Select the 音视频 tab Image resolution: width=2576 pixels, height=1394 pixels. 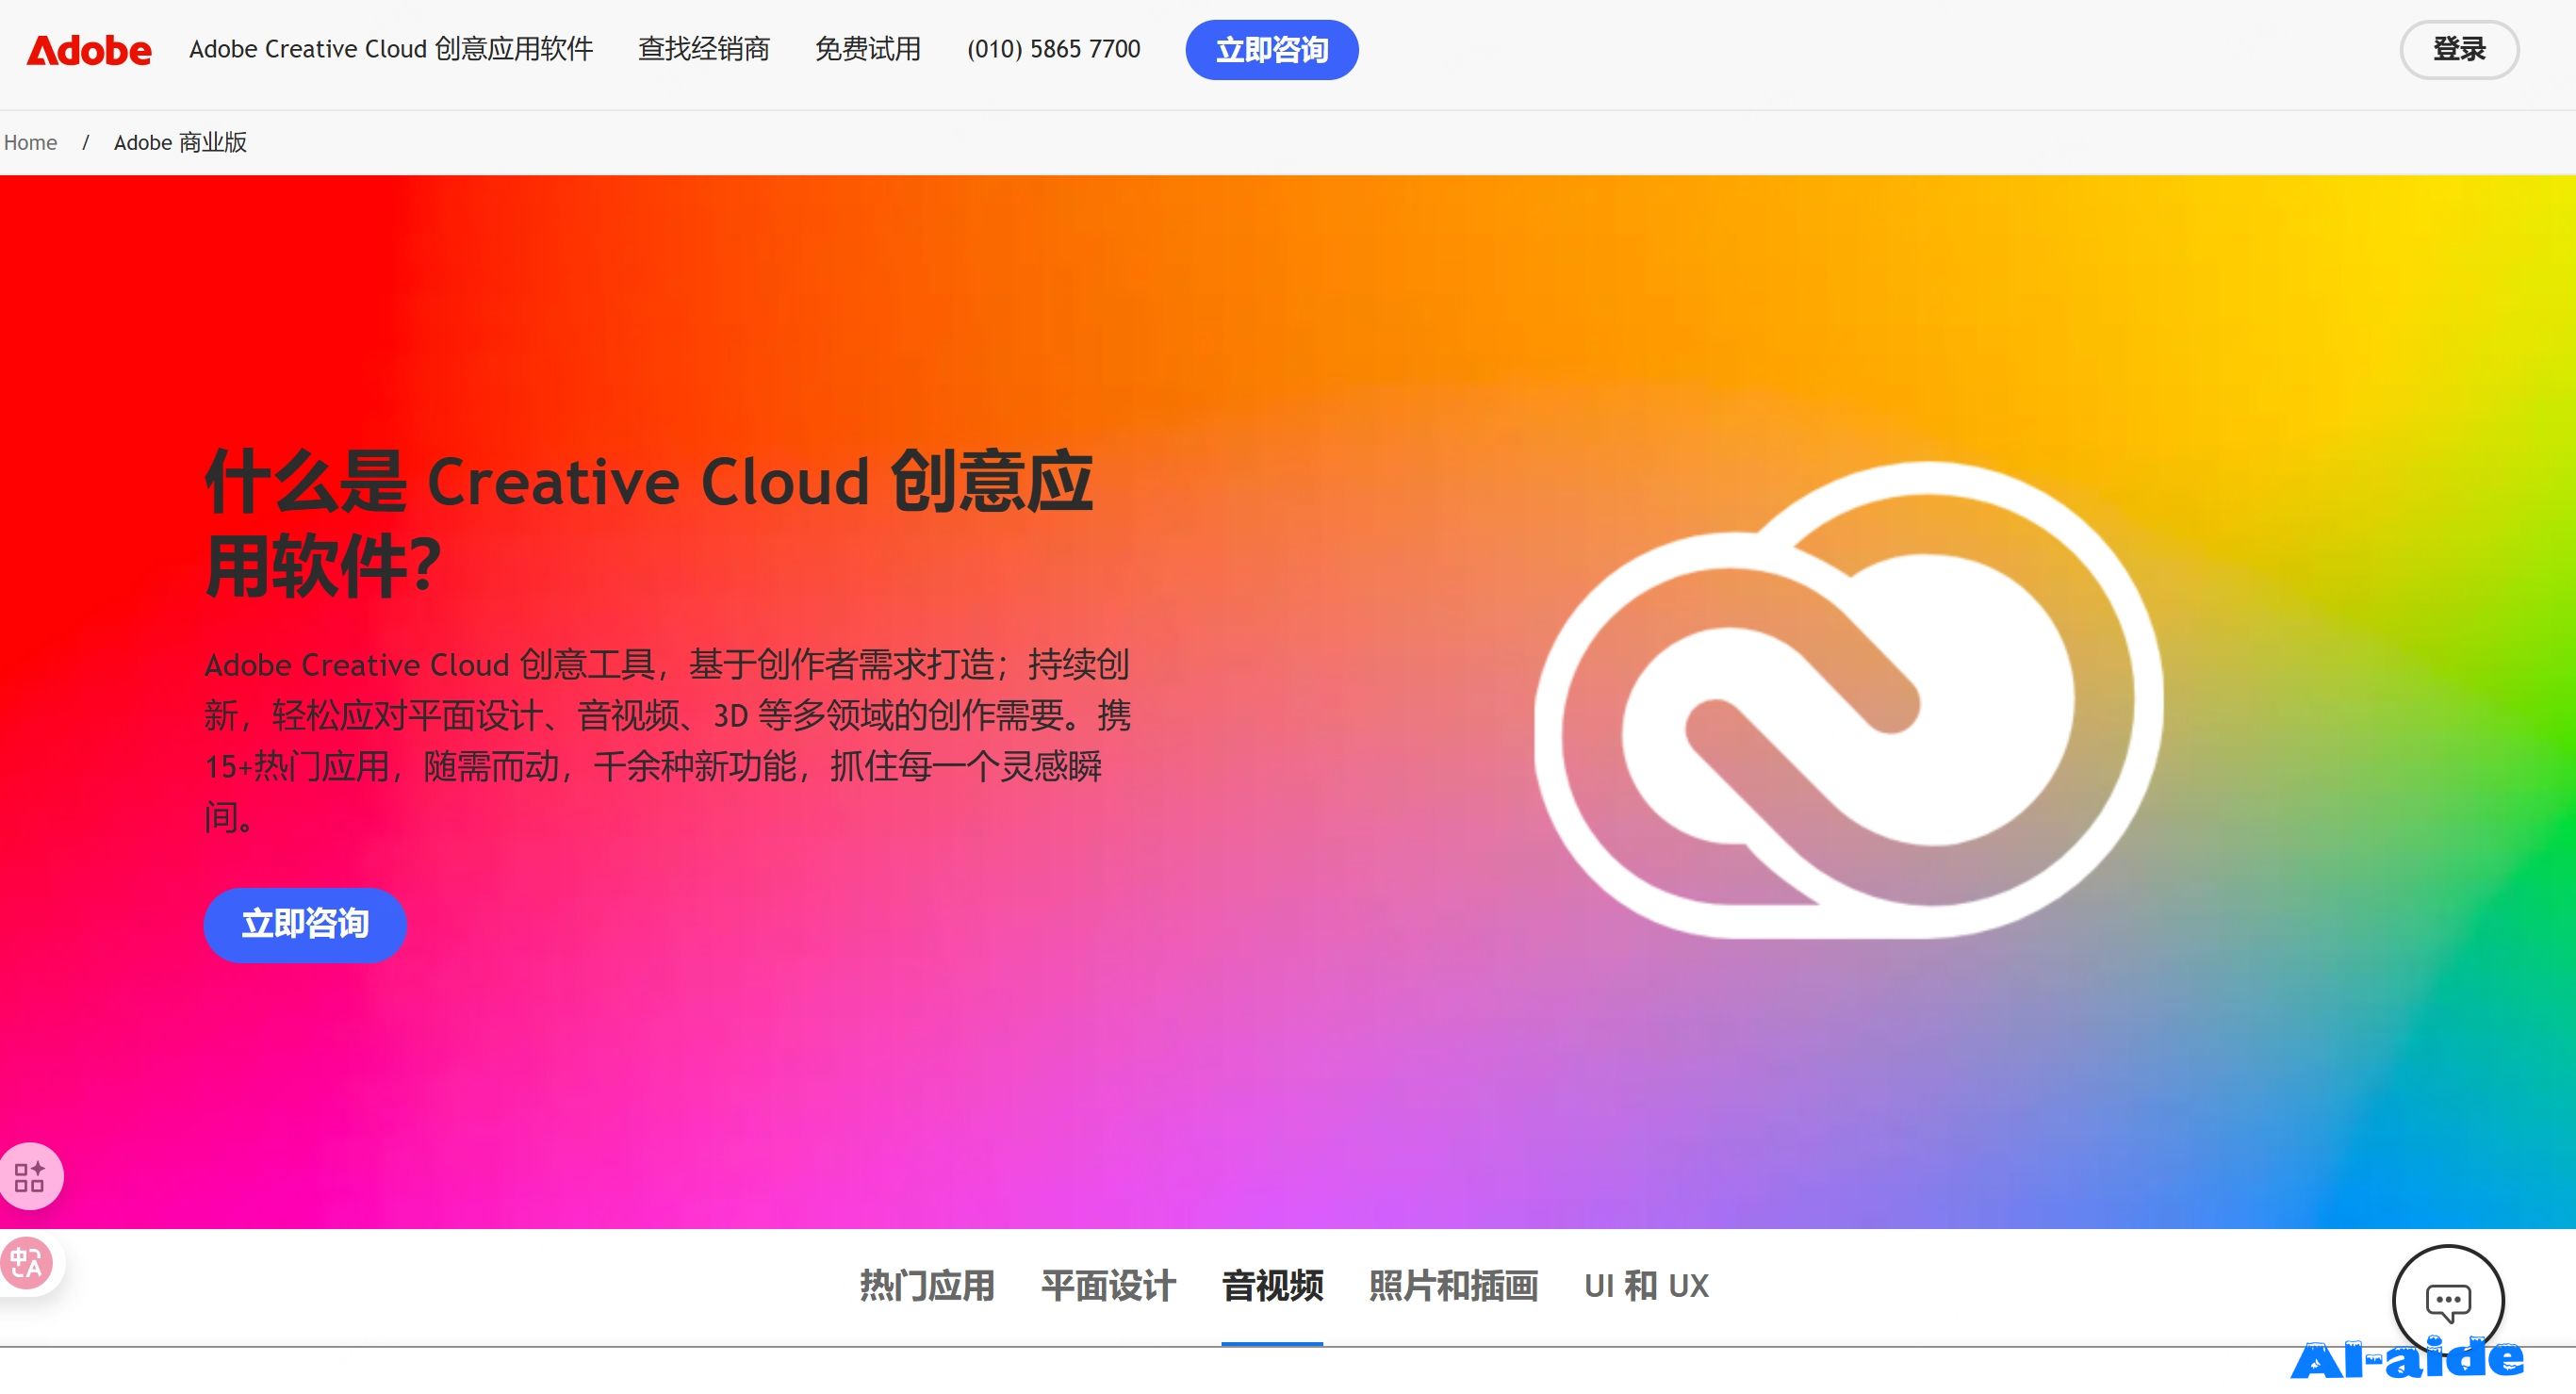pos(1272,1286)
